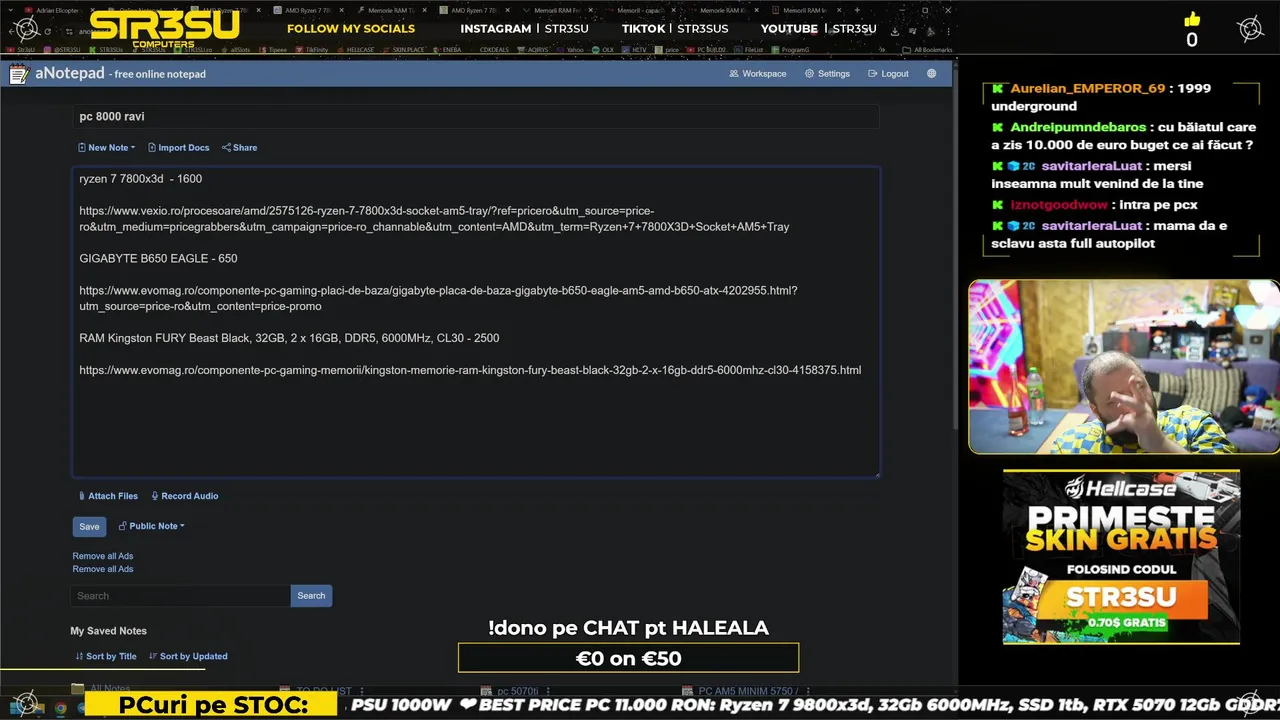Click the notes Search input field
Image resolution: width=1280 pixels, height=720 pixels.
181,596
